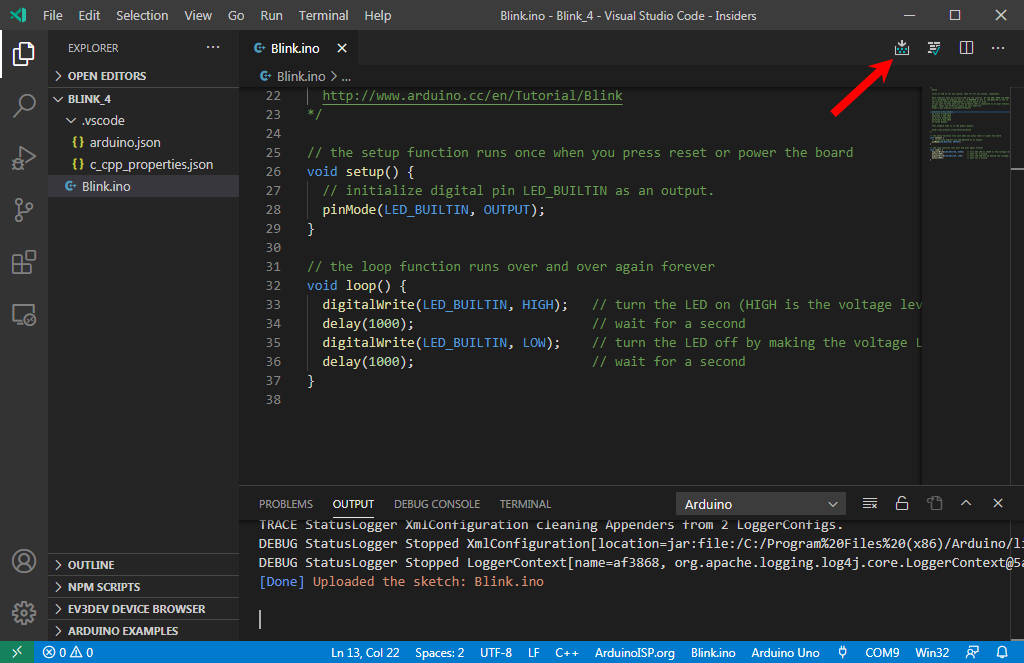This screenshot has height=663, width=1024.
Task: Select the COM9 serial port
Action: pyautogui.click(x=881, y=652)
